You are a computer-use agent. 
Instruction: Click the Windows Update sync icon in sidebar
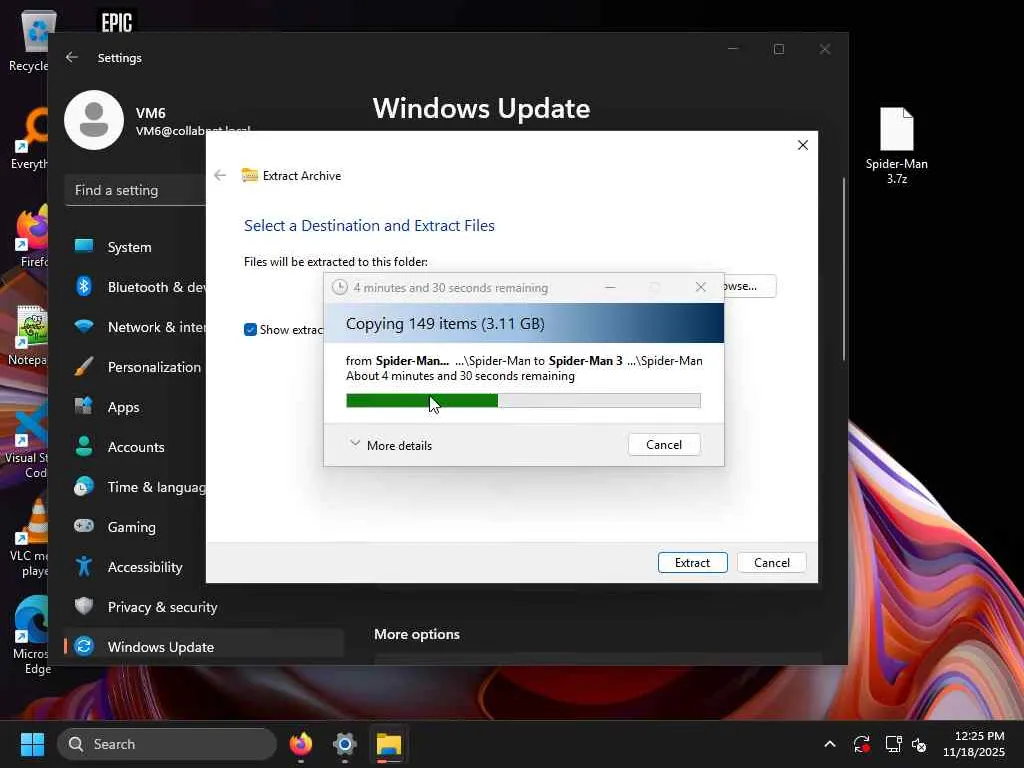[x=84, y=646]
